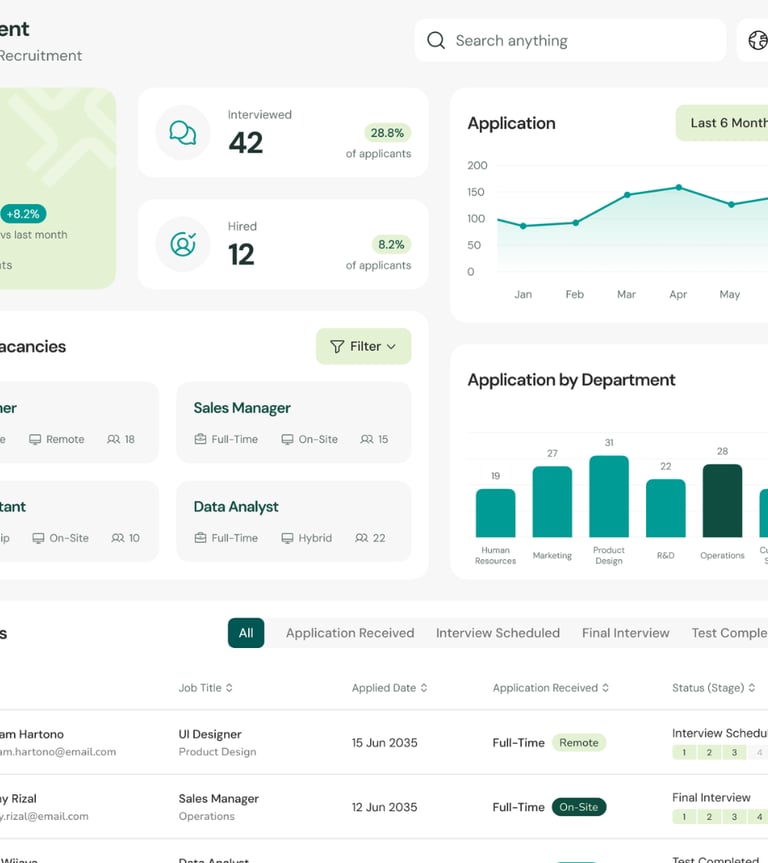The image size is (768, 863).
Task: Click monitor icon beside Remote
Action: tap(35, 439)
